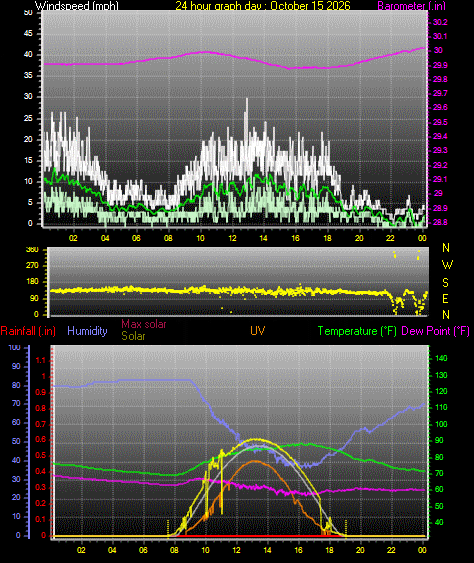
Task: Click the Max solar legend label
Action: coord(144,324)
